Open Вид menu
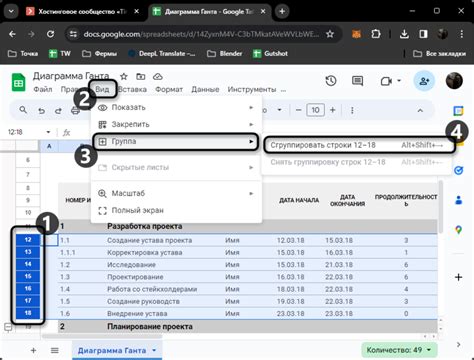The image size is (474, 360). point(102,89)
